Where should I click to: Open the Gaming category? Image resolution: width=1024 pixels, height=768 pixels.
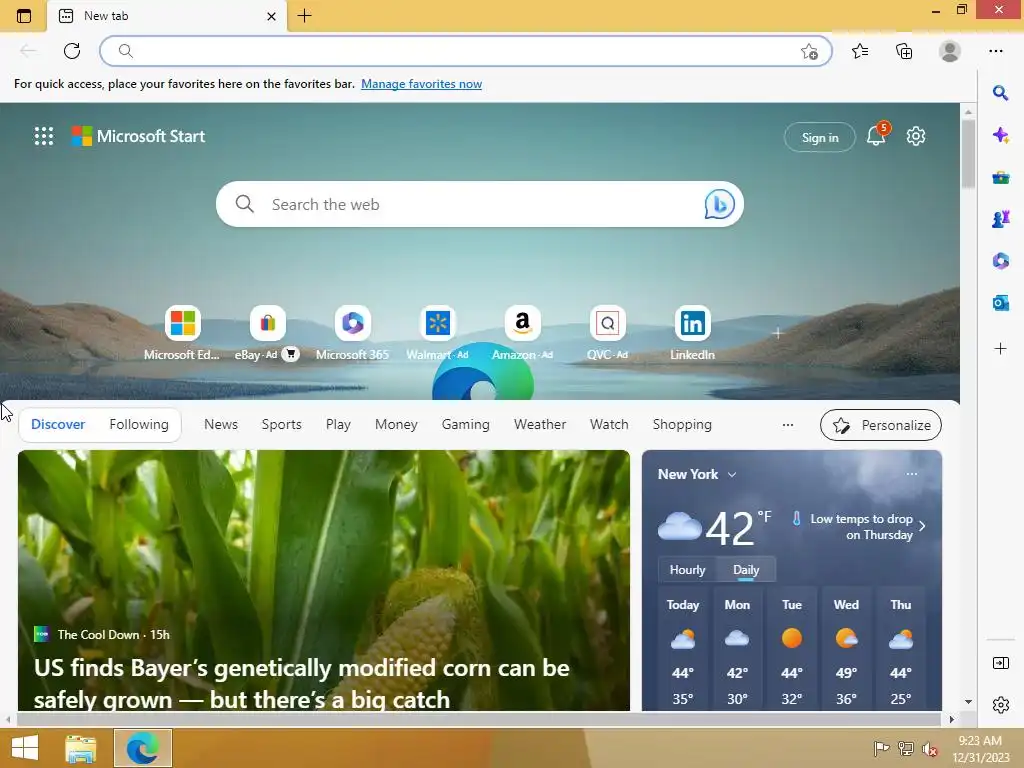(466, 424)
